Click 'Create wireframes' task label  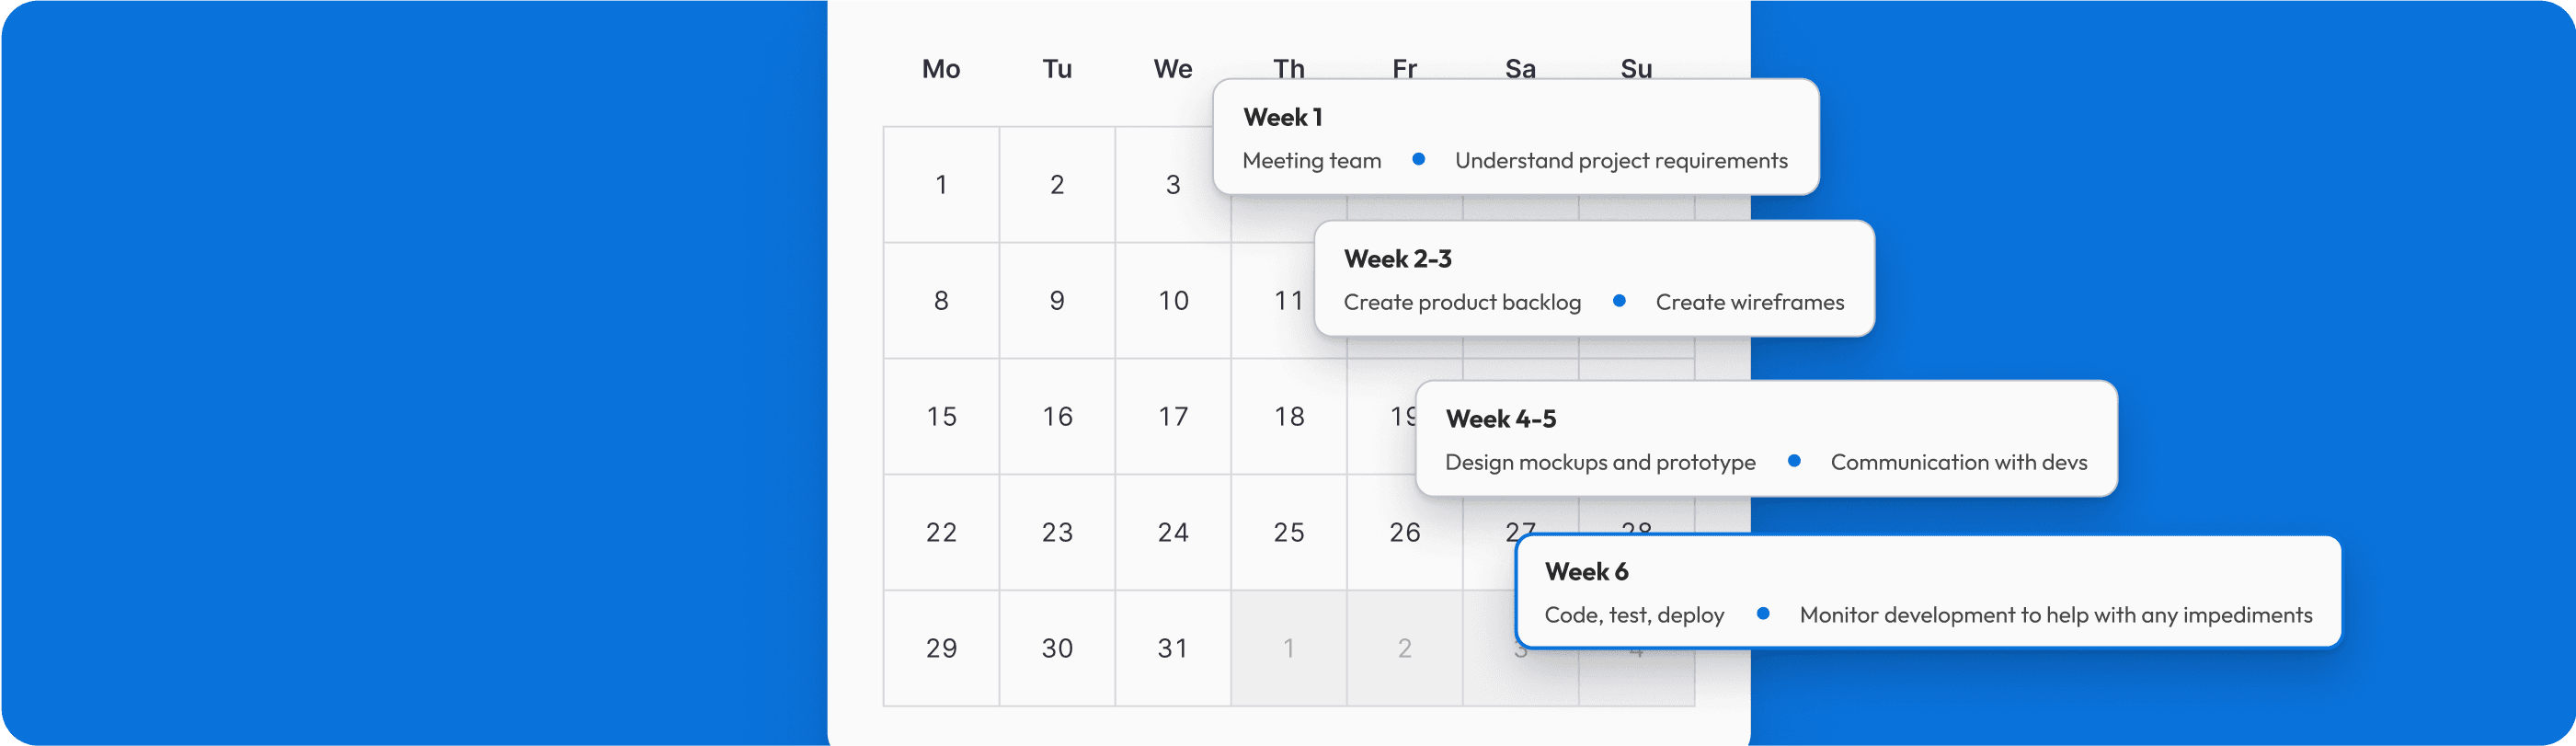(x=1750, y=302)
